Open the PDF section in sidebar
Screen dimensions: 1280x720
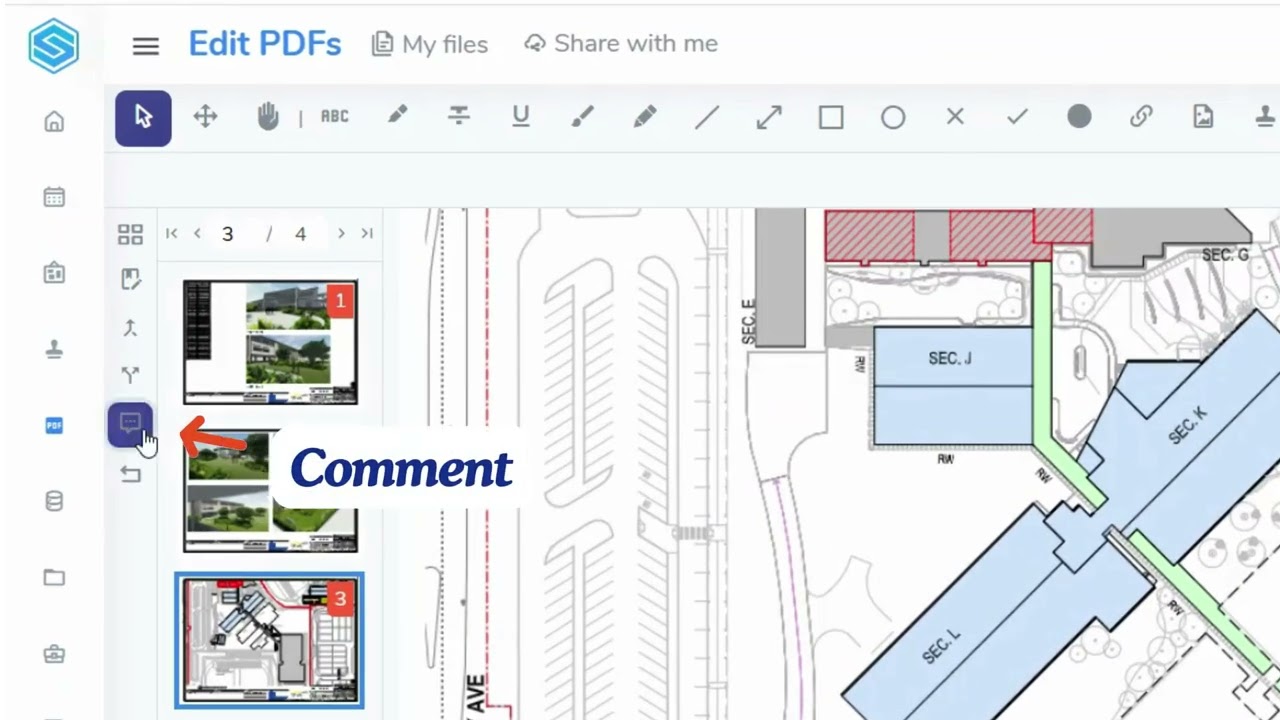pos(54,426)
